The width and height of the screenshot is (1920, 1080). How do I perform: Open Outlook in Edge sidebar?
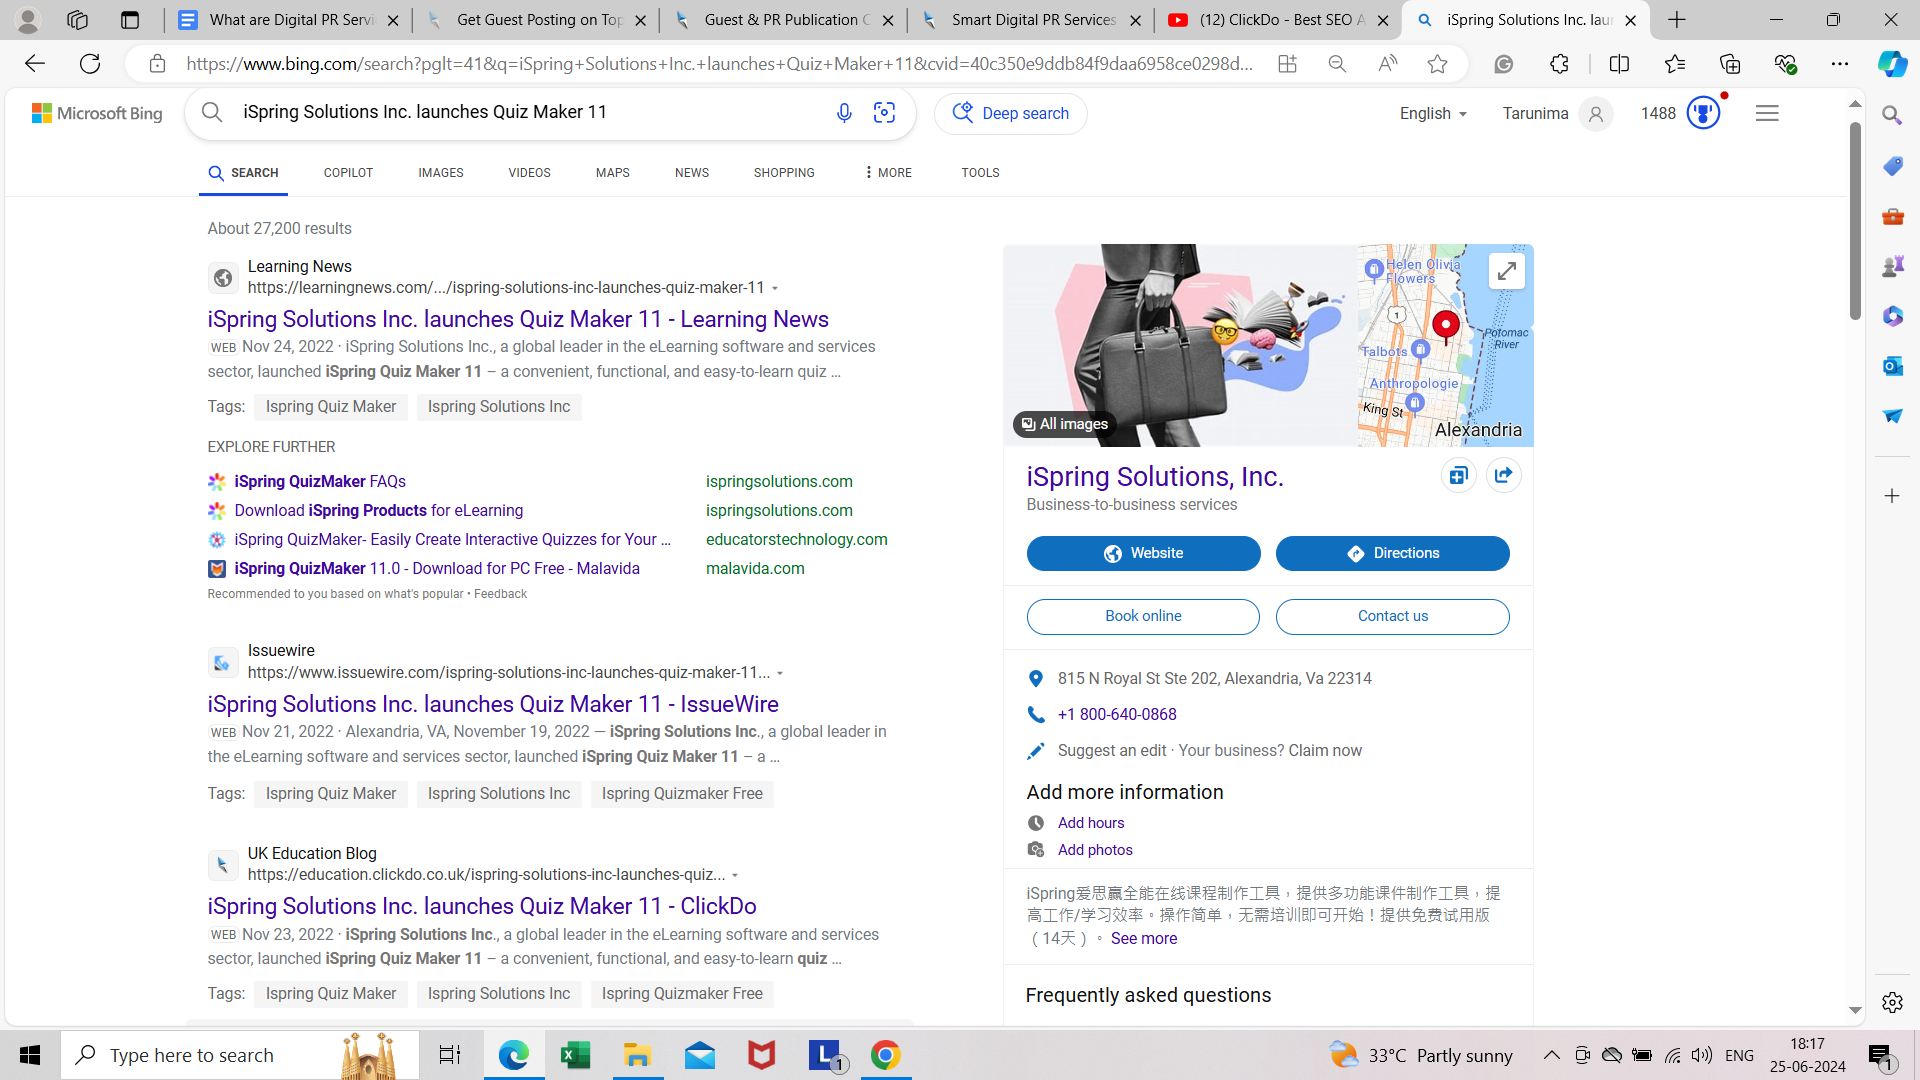pyautogui.click(x=1892, y=366)
